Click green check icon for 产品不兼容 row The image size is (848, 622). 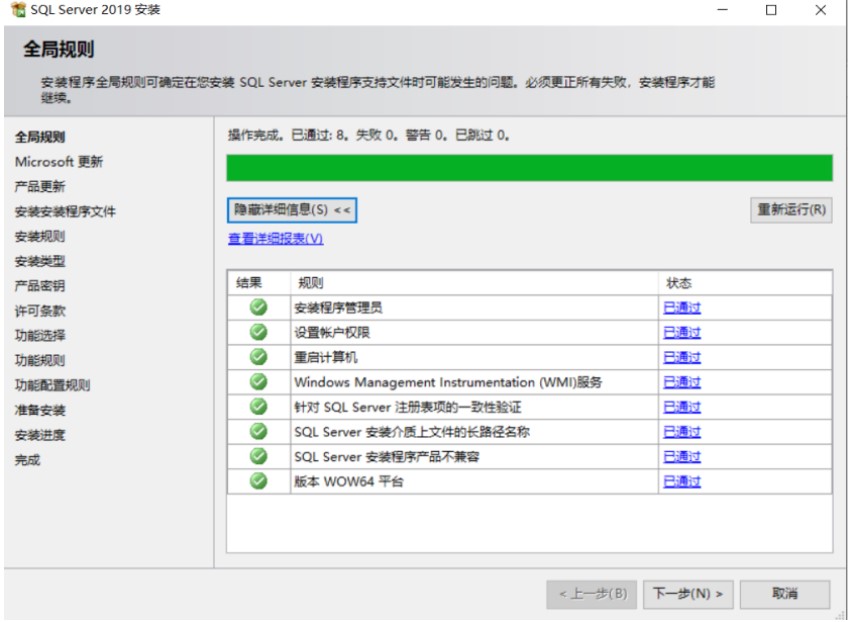[259, 456]
